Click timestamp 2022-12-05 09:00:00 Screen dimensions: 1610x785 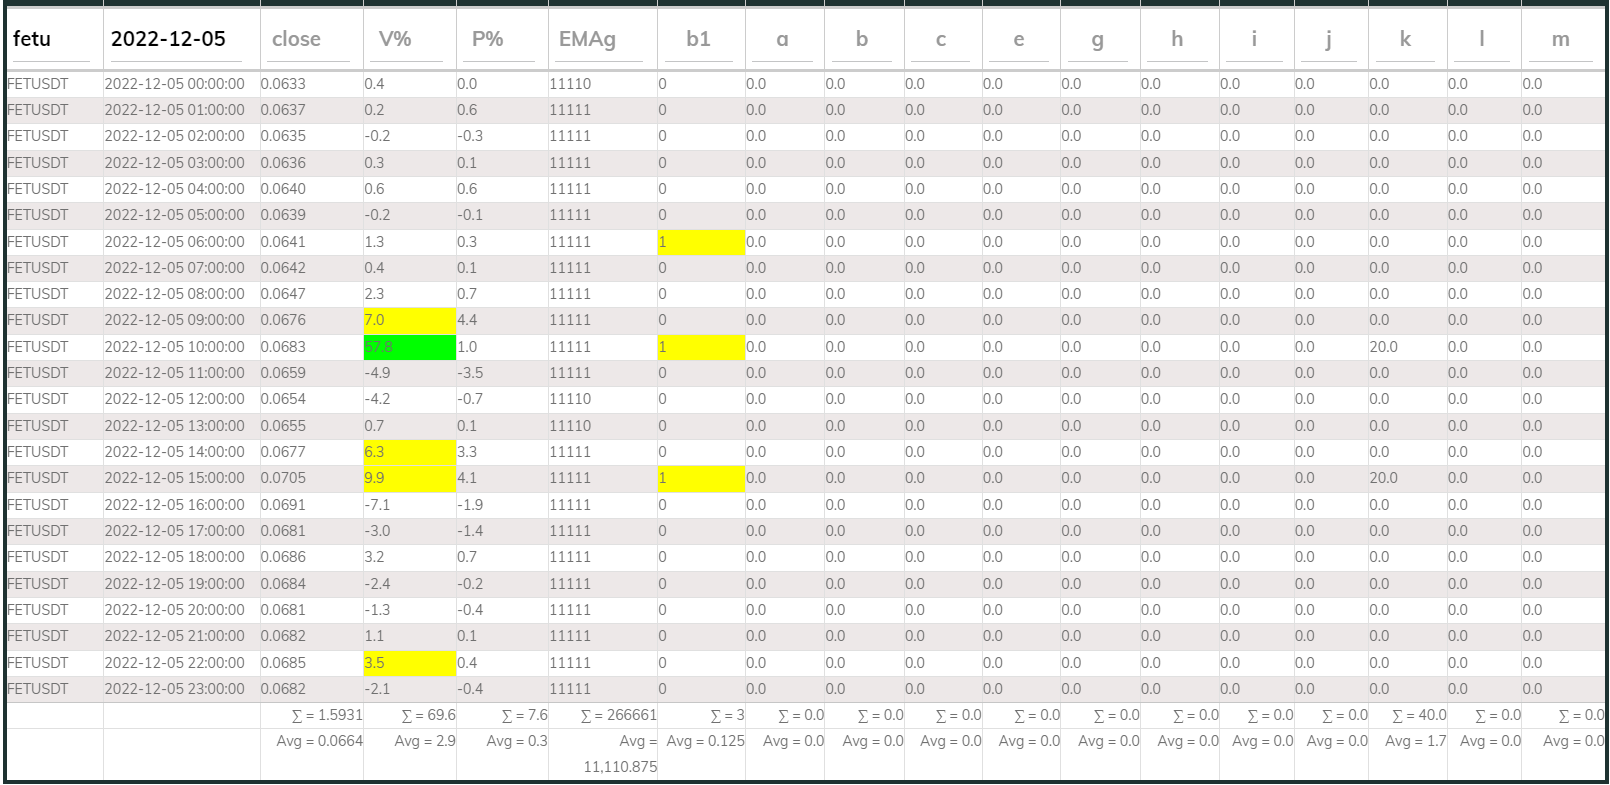tap(174, 320)
